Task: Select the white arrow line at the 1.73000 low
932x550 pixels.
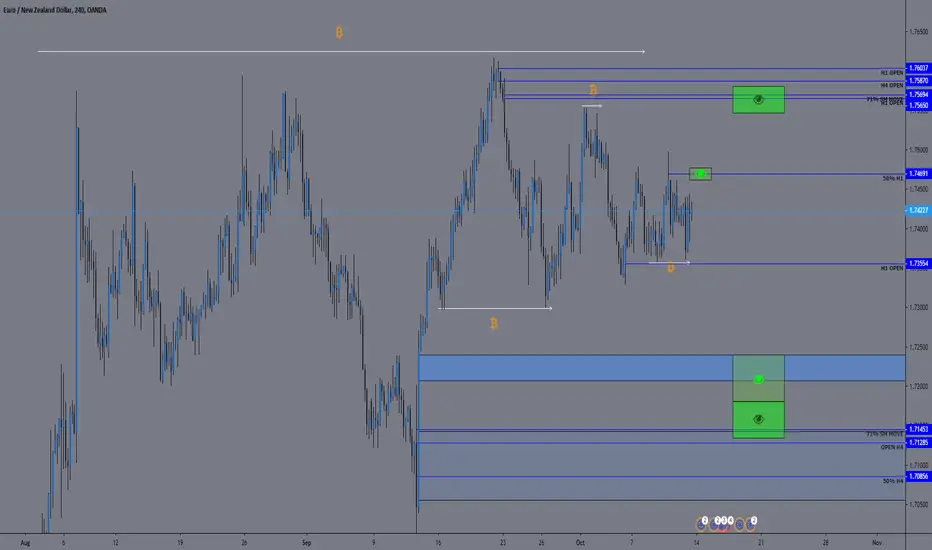Action: (x=495, y=308)
